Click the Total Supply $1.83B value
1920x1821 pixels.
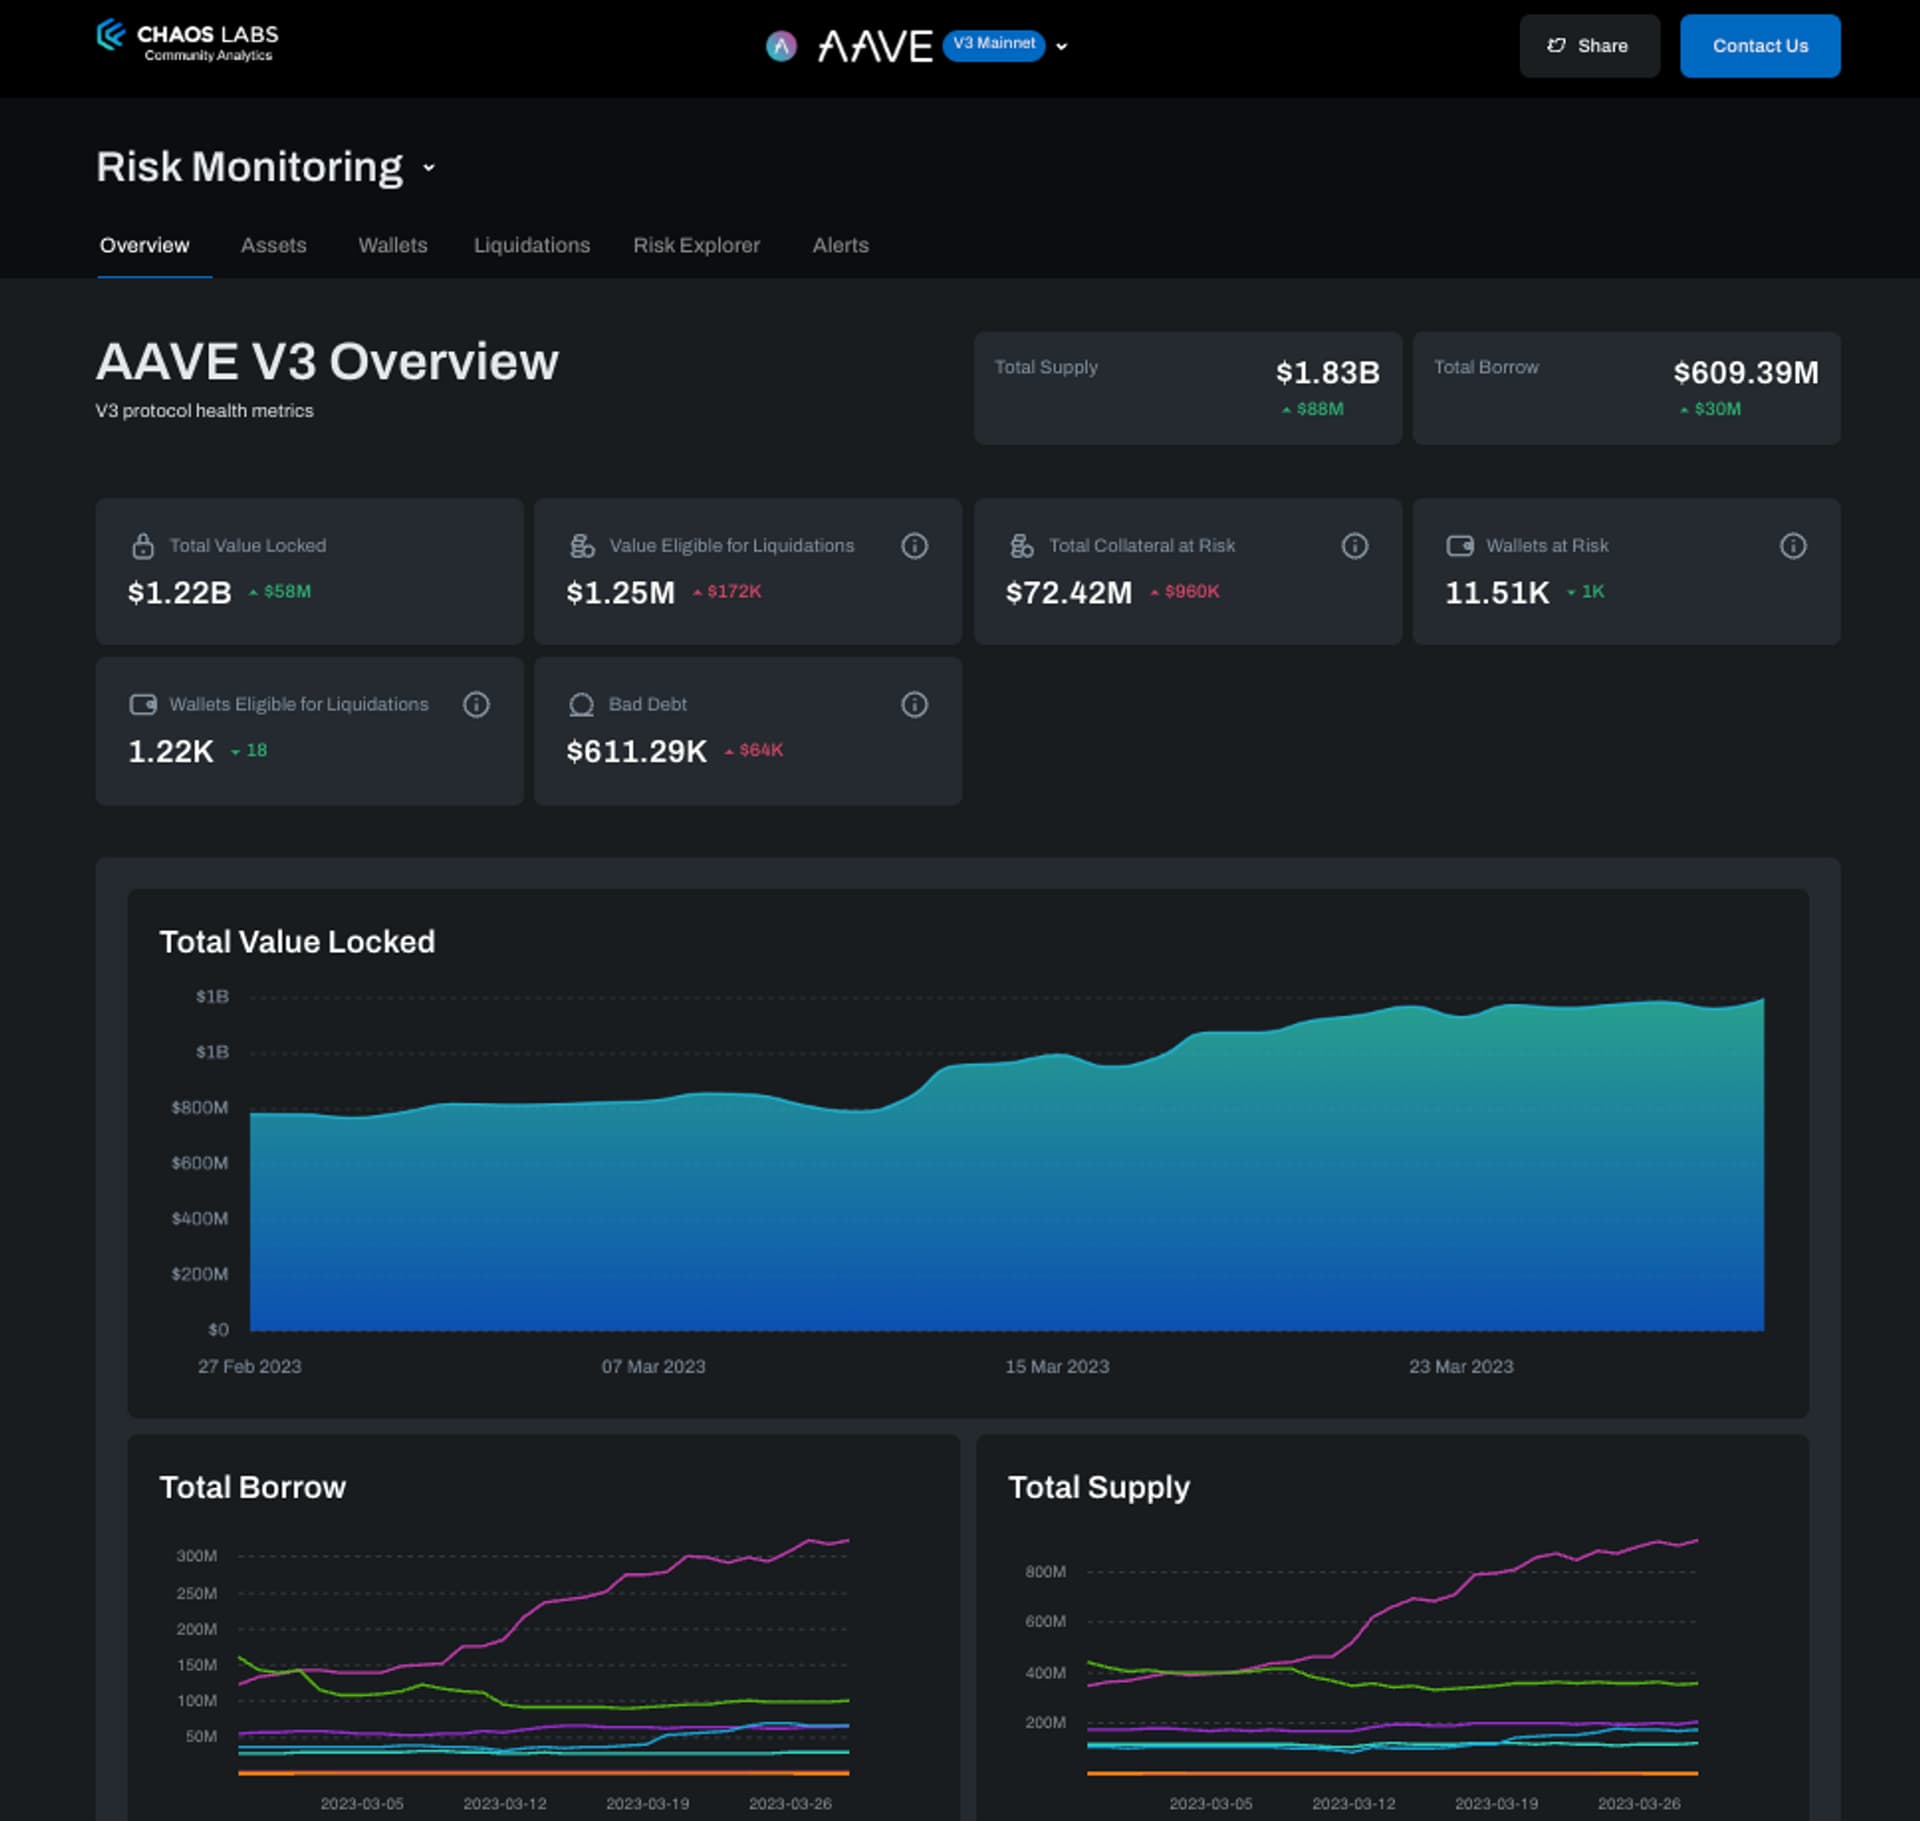point(1327,373)
